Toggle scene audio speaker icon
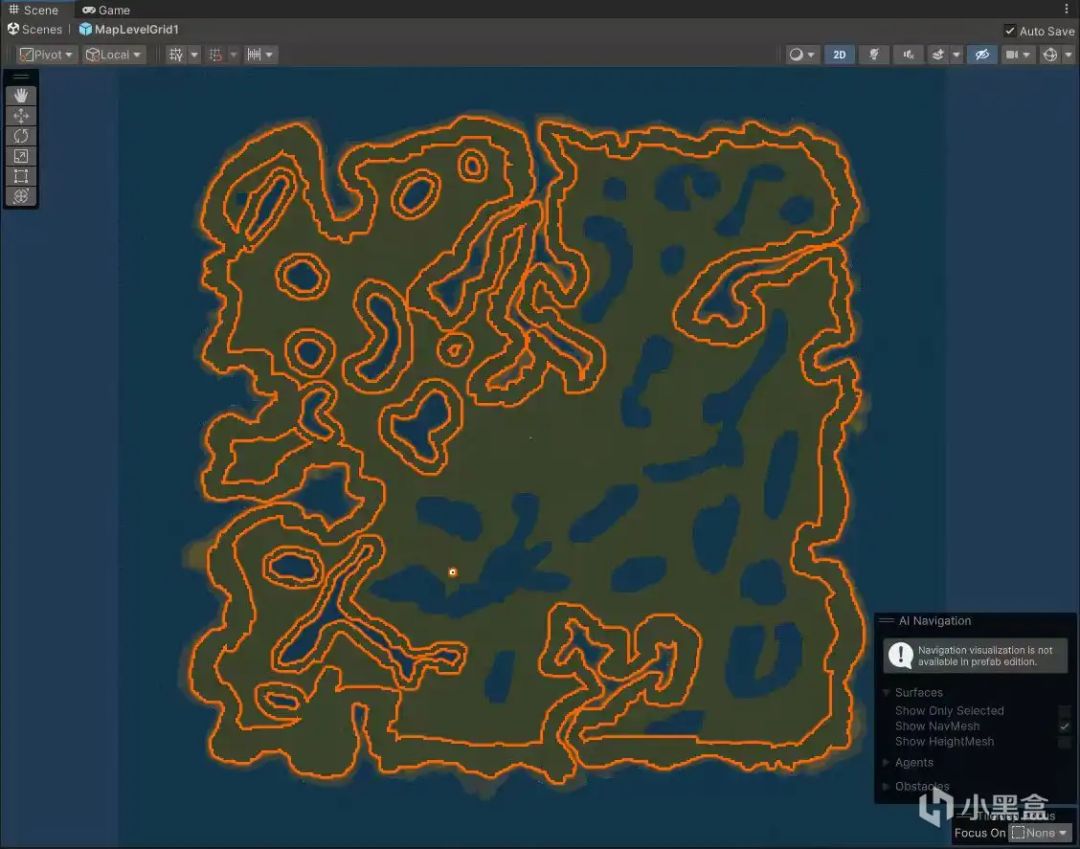 click(x=908, y=54)
